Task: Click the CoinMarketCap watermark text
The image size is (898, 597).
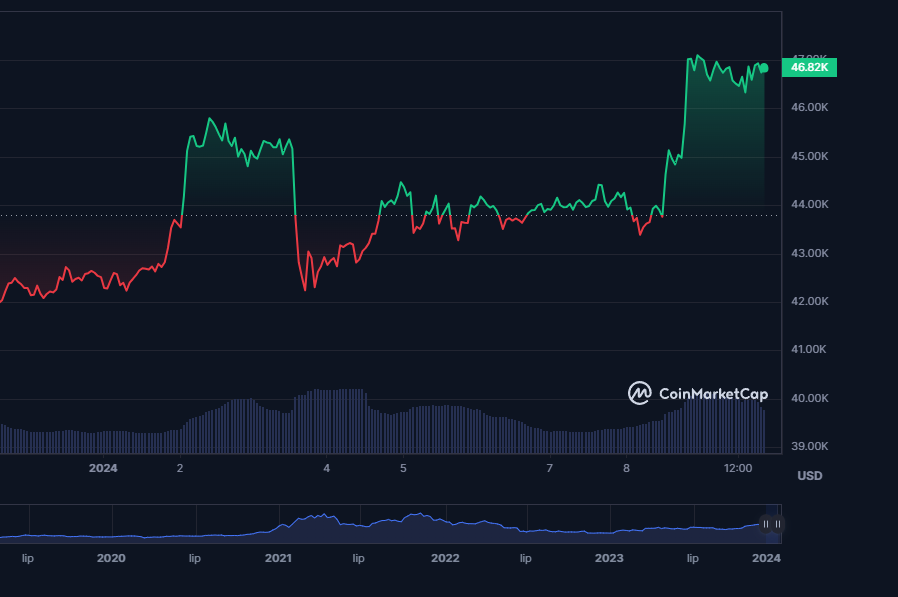Action: point(711,393)
